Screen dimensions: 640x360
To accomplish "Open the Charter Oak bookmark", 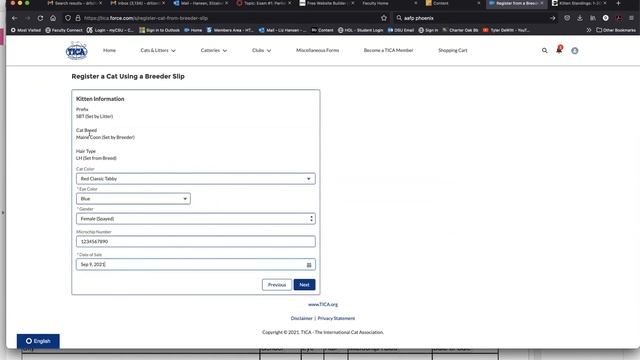I will 460,30.
